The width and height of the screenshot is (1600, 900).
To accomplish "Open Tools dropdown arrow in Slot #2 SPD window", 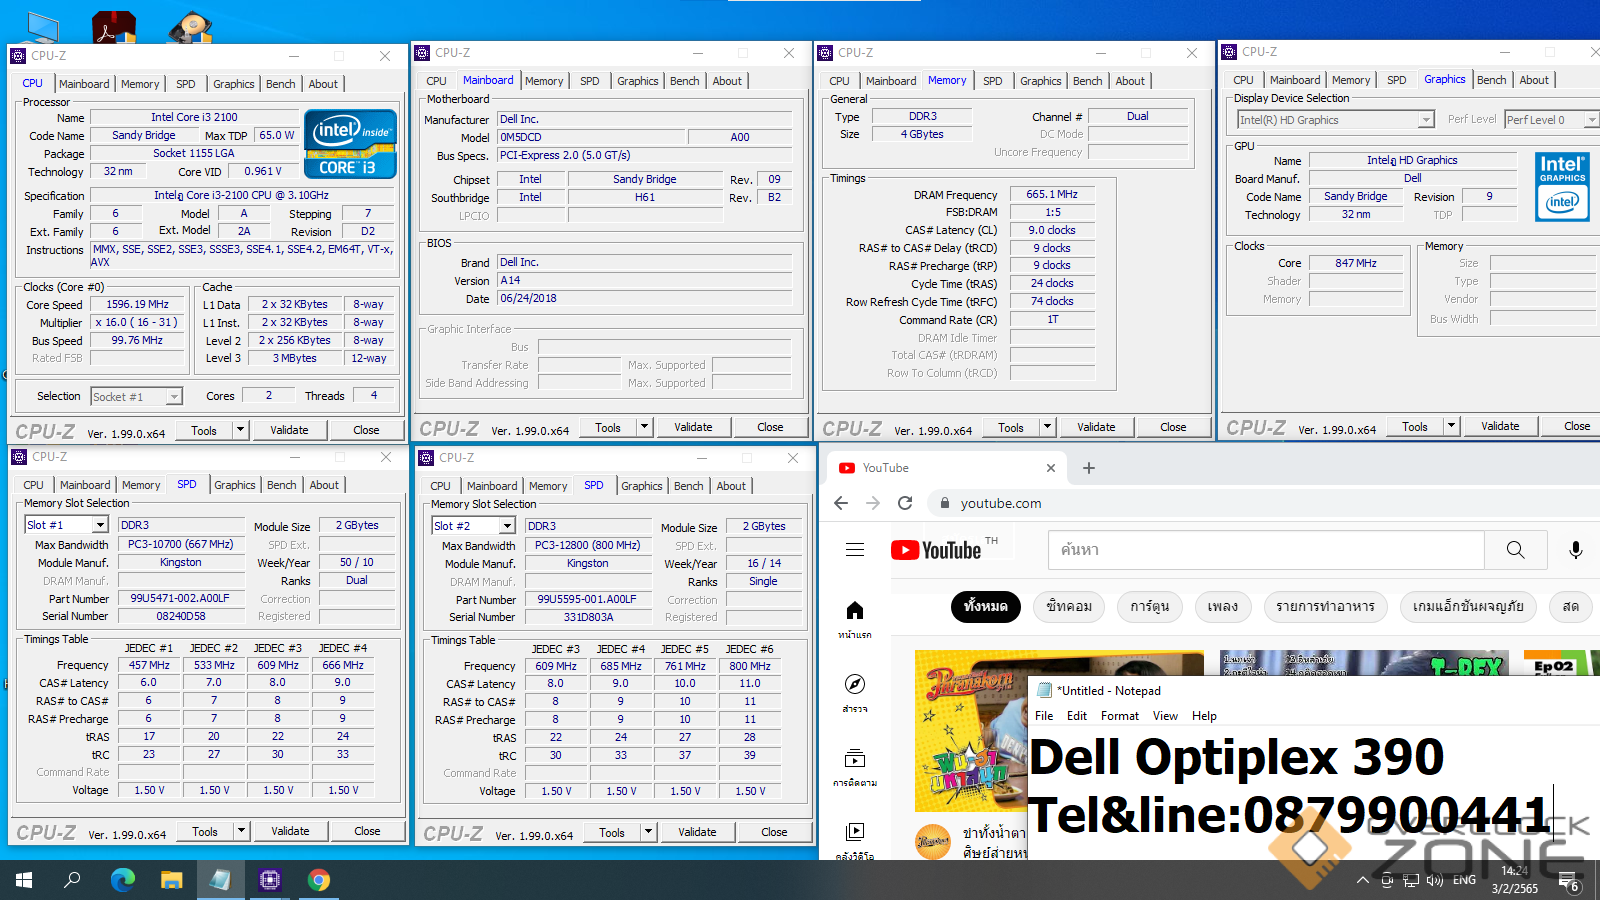I will pos(648,832).
